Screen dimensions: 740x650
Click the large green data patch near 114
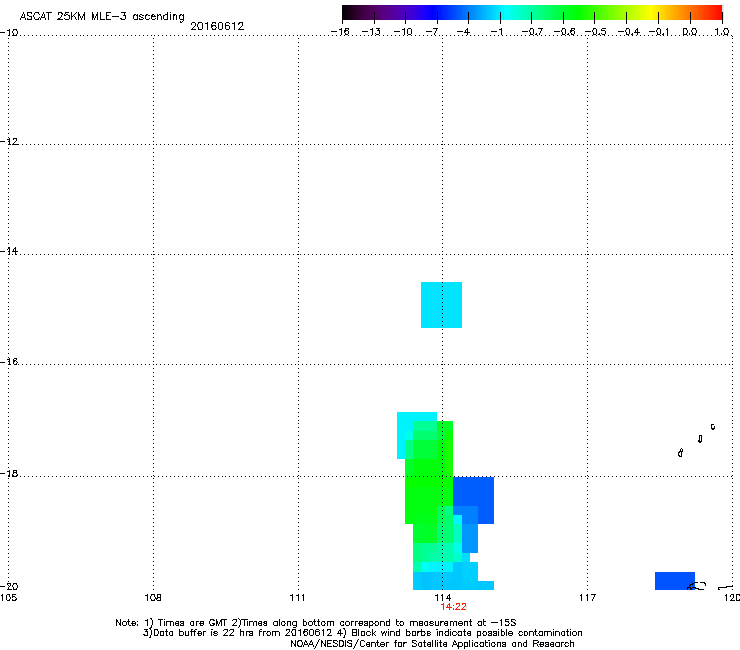pyautogui.click(x=429, y=481)
